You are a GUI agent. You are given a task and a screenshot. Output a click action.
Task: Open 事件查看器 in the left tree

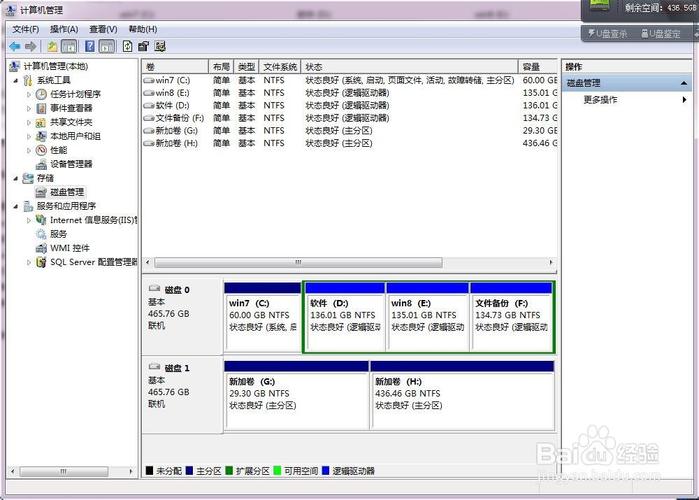(x=70, y=108)
